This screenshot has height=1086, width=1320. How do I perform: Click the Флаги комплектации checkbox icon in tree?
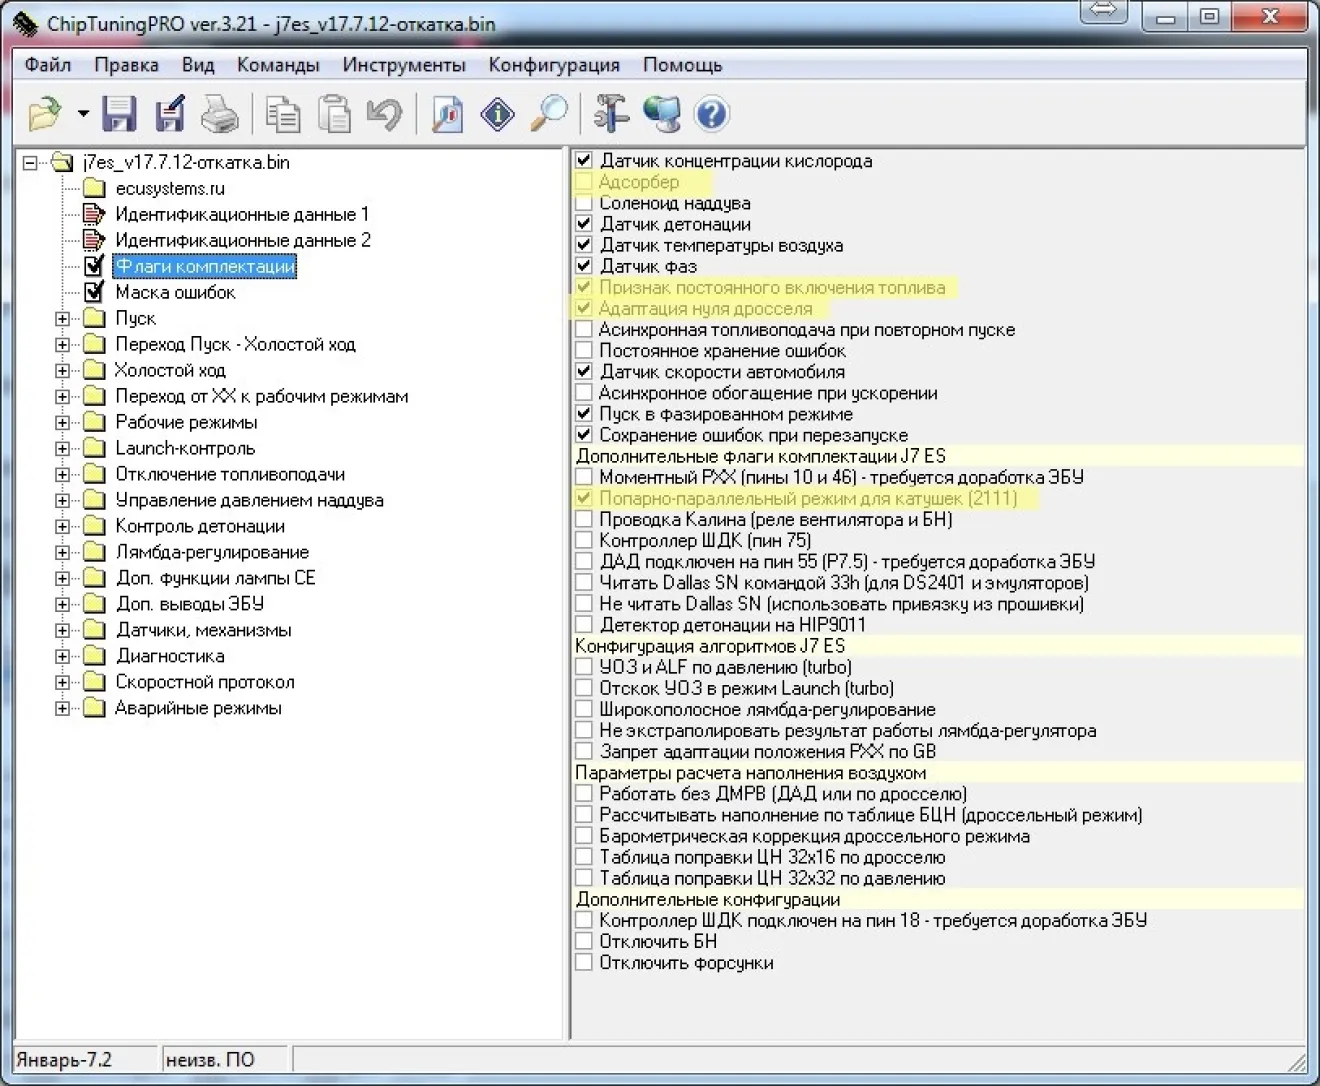point(94,266)
